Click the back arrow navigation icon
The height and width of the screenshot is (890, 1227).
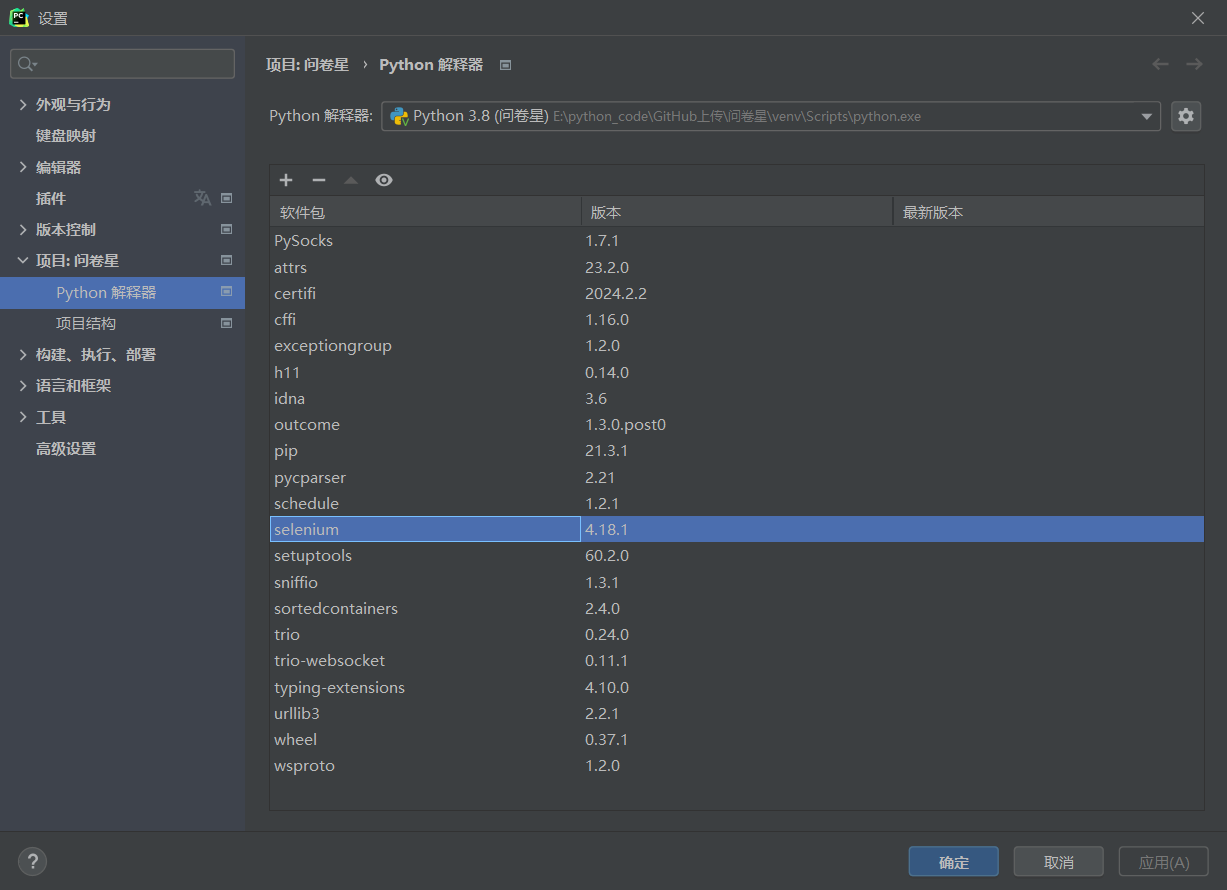click(x=1160, y=64)
